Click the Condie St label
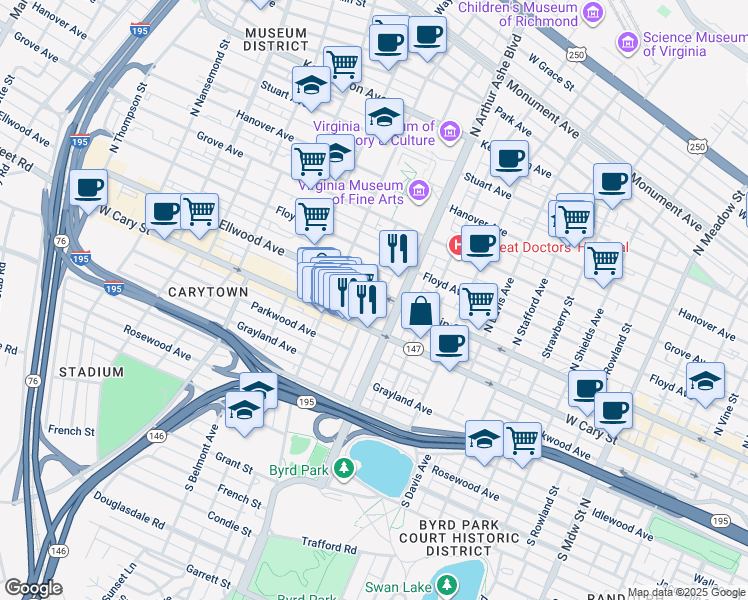Image resolution: width=748 pixels, height=600 pixels. (229, 524)
